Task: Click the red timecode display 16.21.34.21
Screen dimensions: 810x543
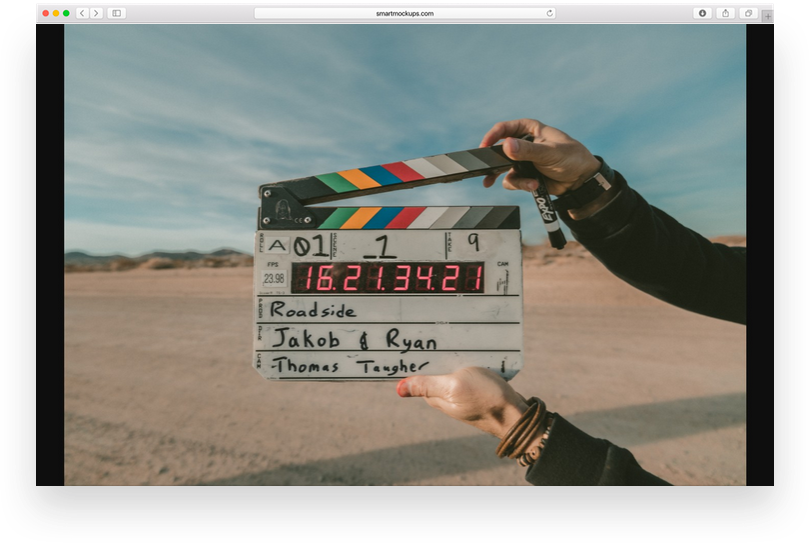Action: pos(389,278)
